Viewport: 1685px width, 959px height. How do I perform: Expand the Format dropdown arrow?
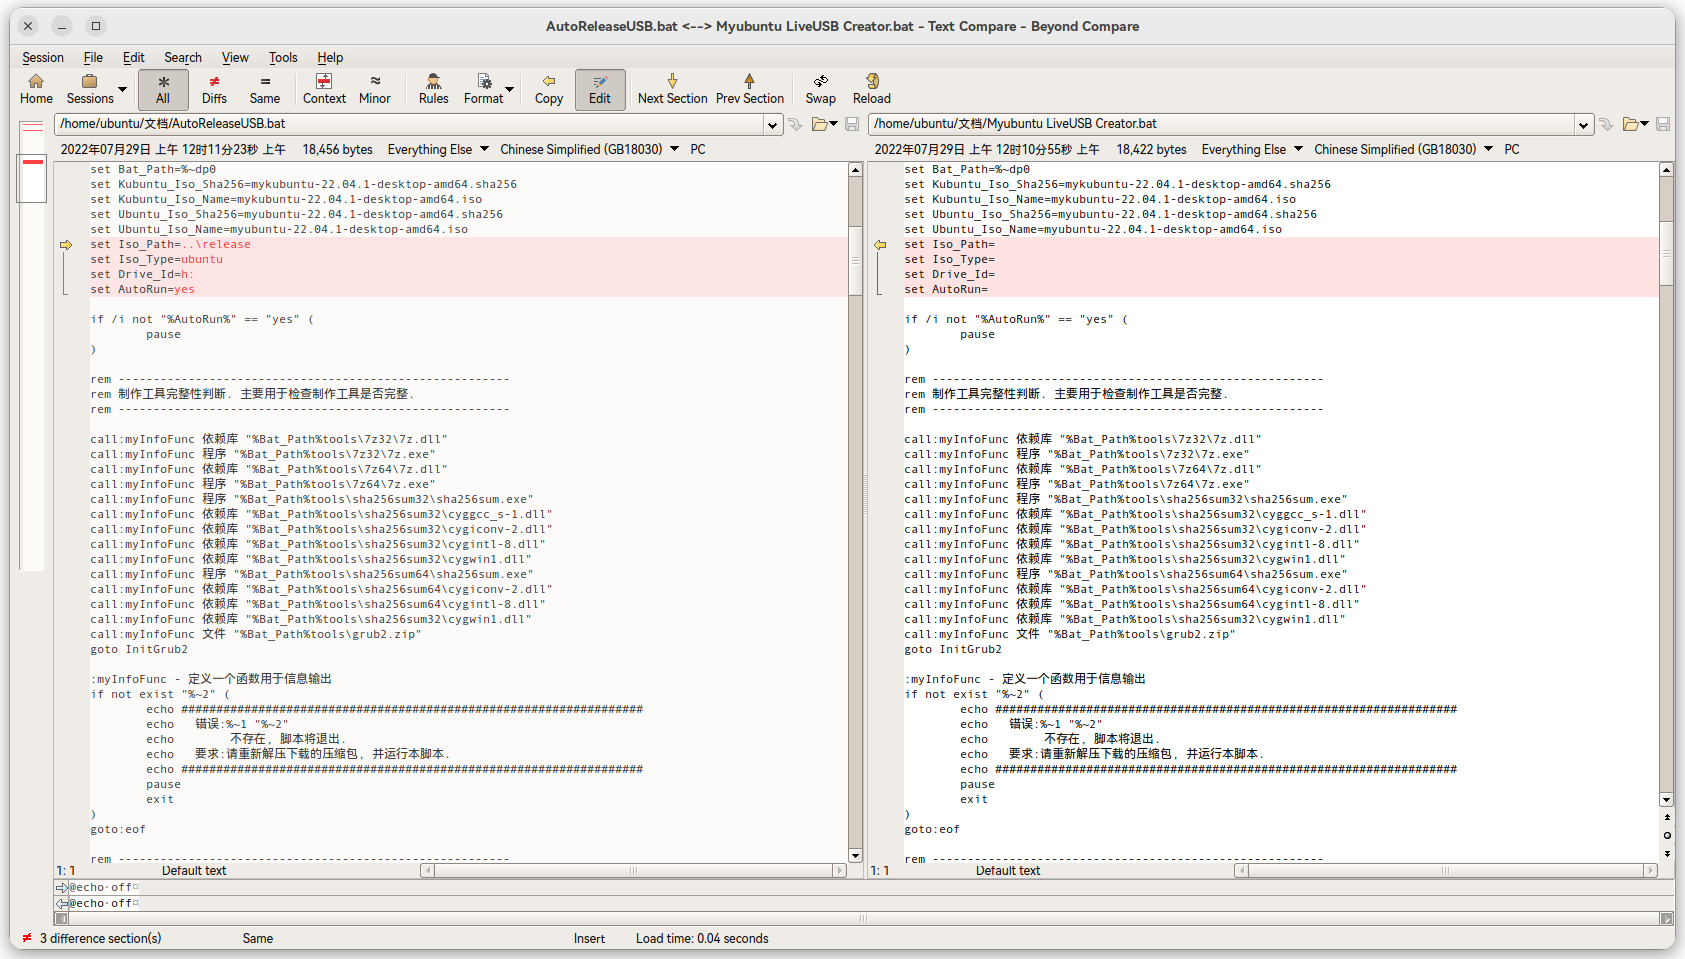point(510,89)
